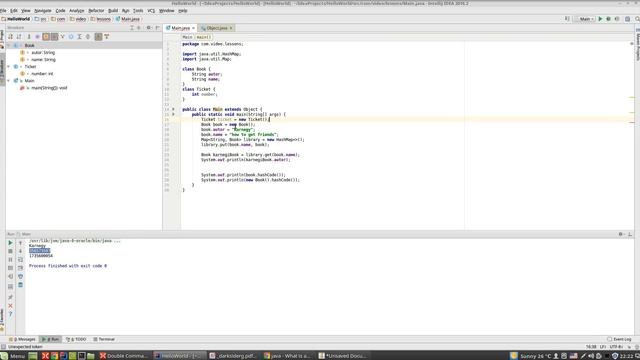
Task: Open help with the question mark icon in the Run panel
Action: click(x=11, y=314)
